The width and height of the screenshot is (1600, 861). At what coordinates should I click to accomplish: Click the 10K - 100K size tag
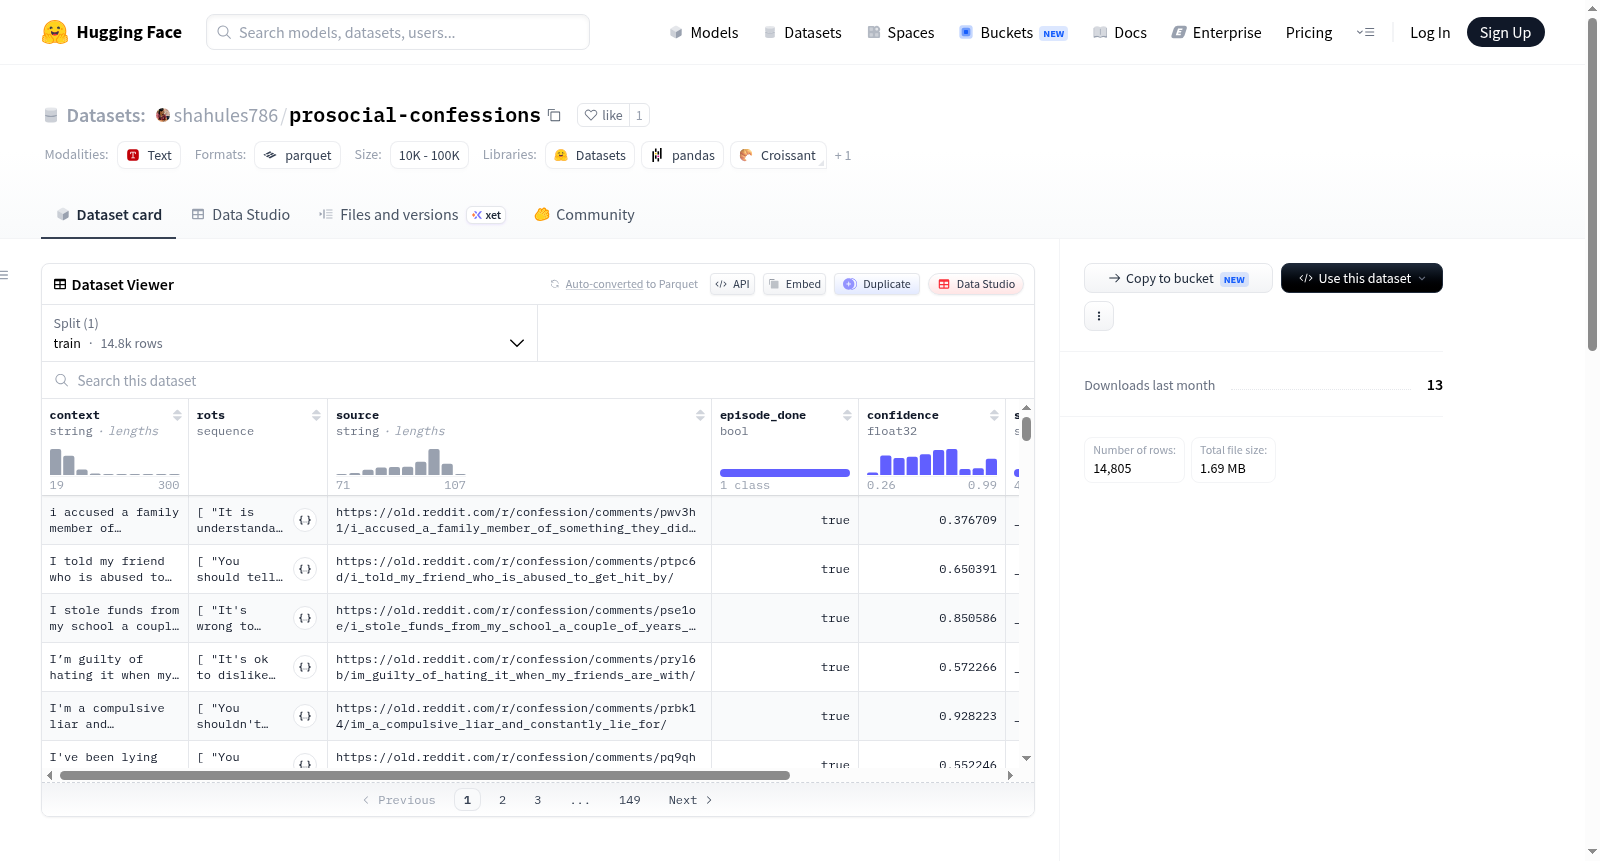pos(429,155)
